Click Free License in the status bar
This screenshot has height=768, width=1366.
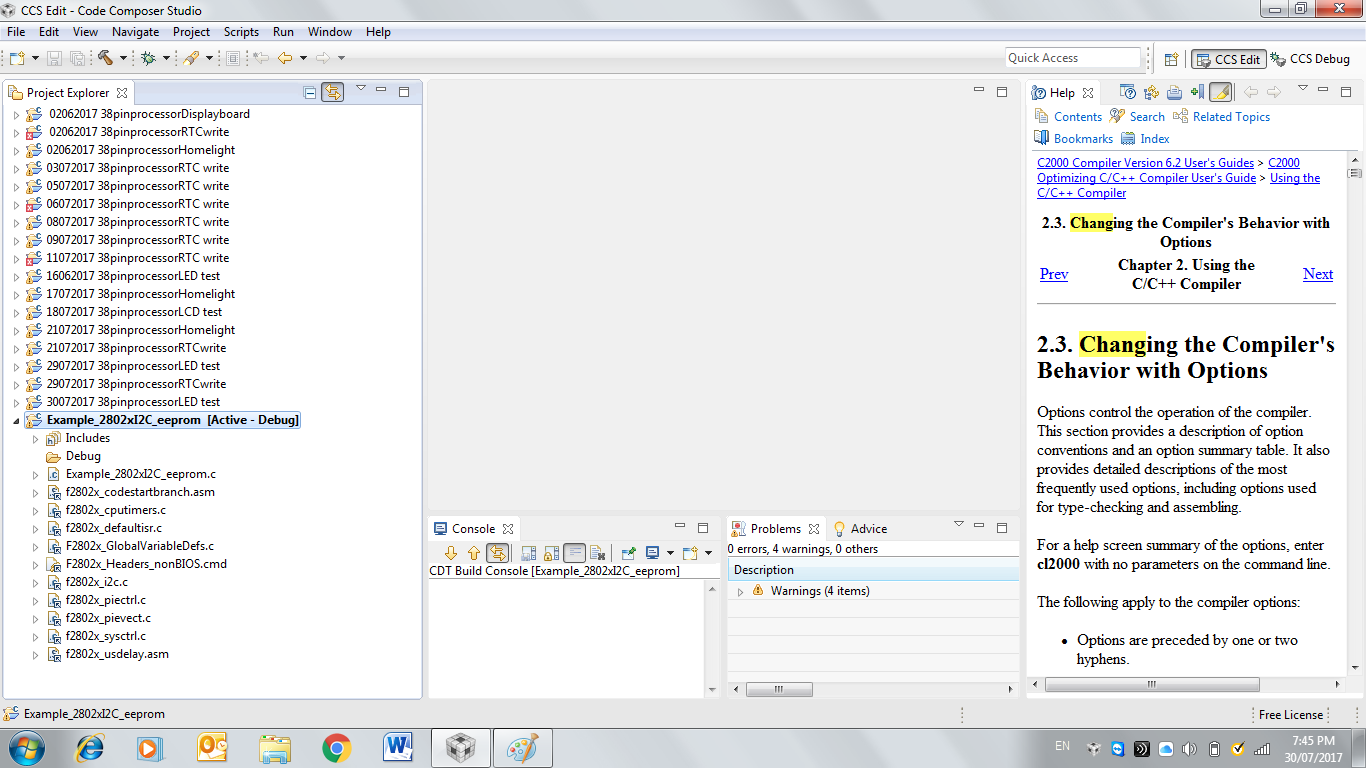click(x=1290, y=715)
